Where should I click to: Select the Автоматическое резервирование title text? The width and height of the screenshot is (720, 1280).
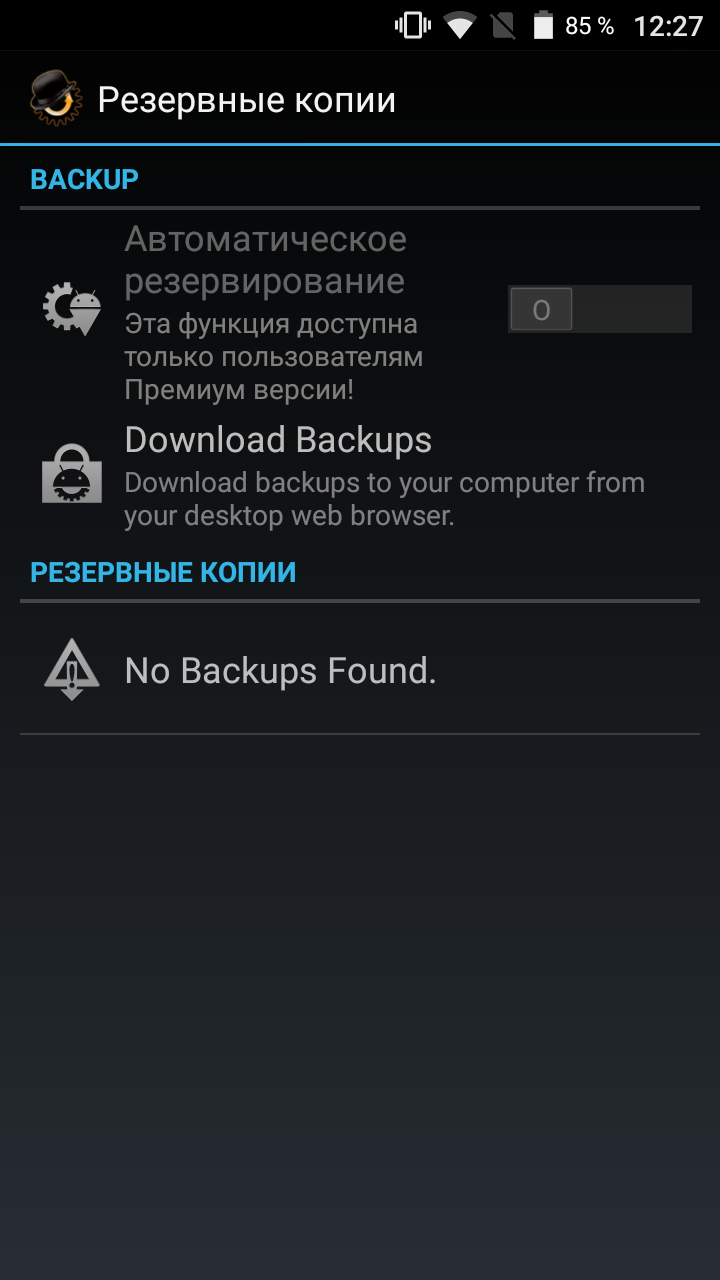pos(265,260)
